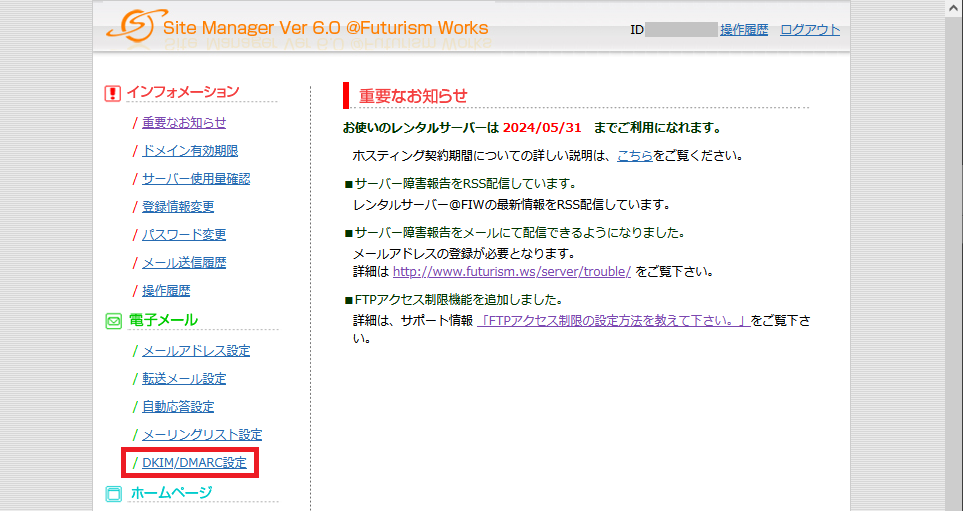Click the cyan Homepage section icon
This screenshot has height=511, width=963.
[114, 494]
